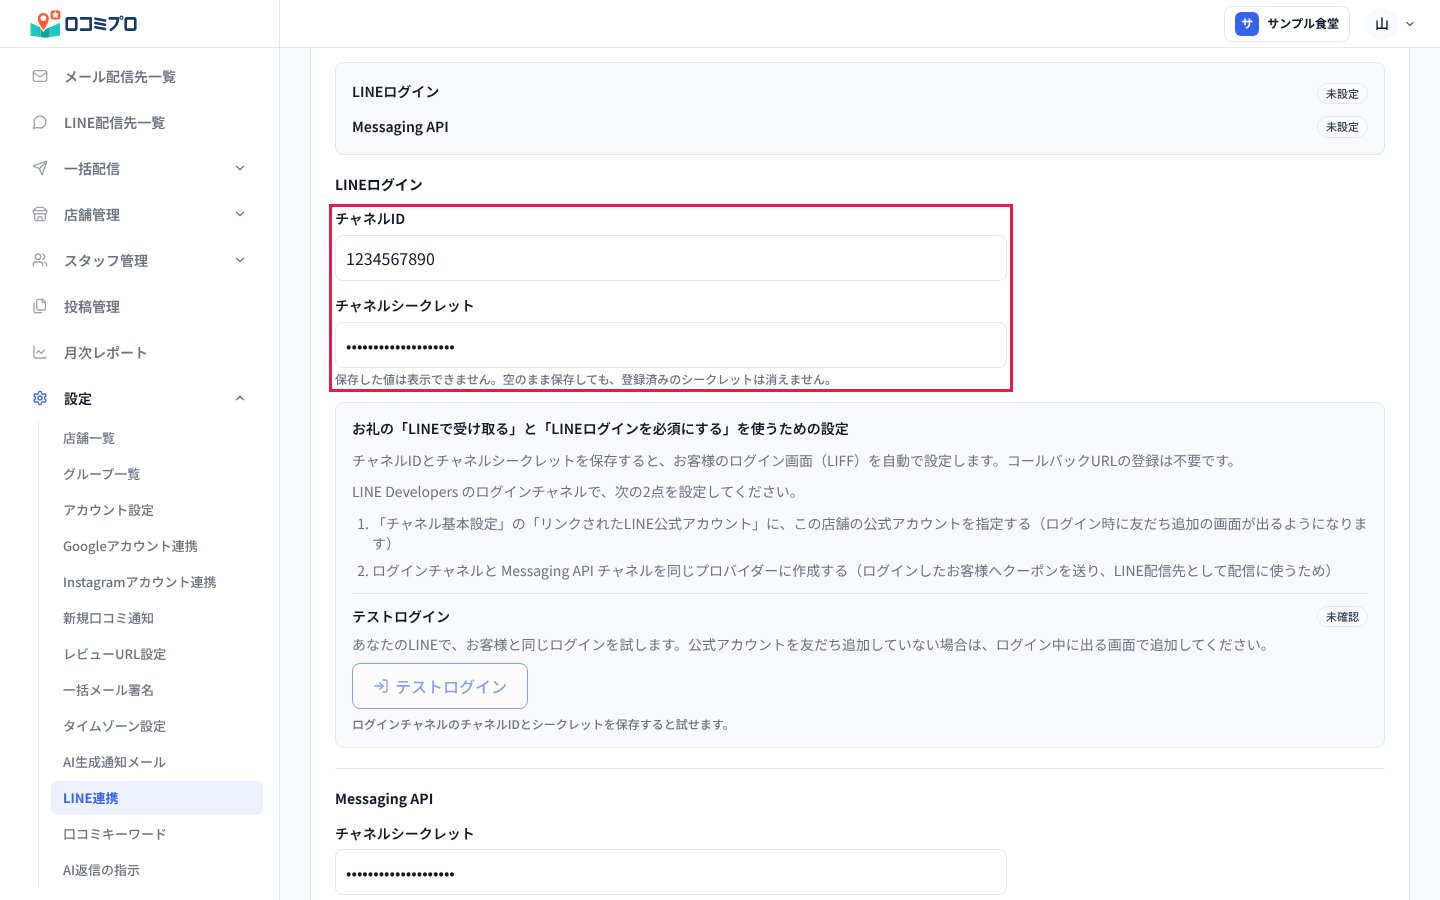Click the Messaging API チャネルシークレット field
1440x900 pixels.
[x=671, y=872]
